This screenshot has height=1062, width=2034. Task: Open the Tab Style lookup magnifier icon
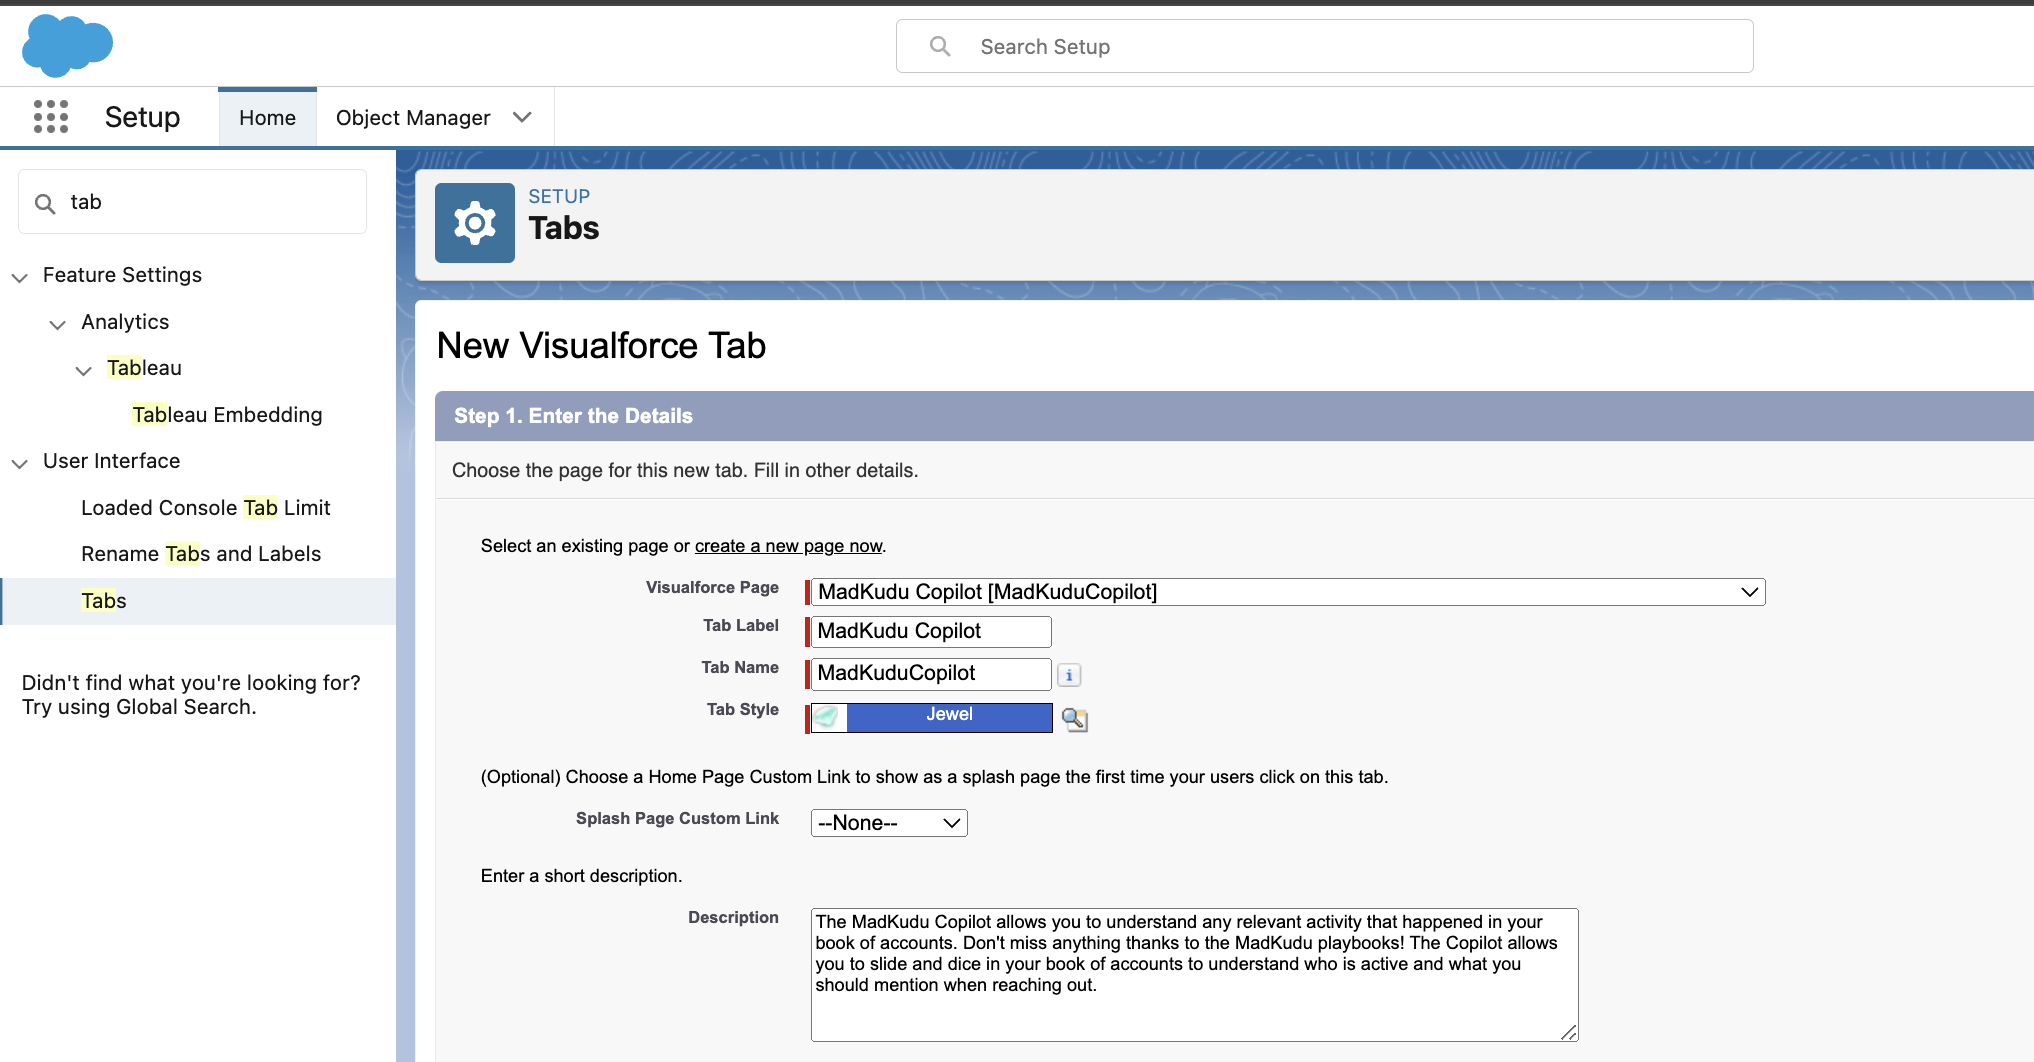pyautogui.click(x=1075, y=719)
